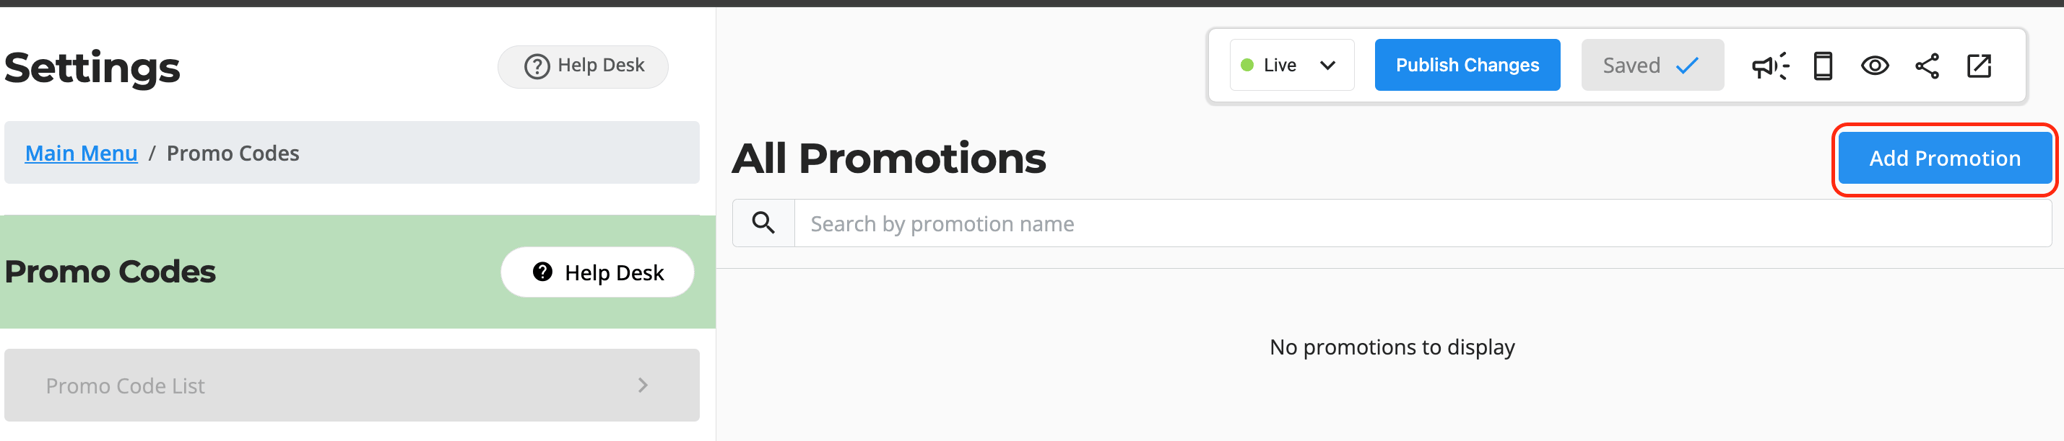The width and height of the screenshot is (2064, 441).
Task: Open the mobile device preview icon
Action: [x=1823, y=66]
